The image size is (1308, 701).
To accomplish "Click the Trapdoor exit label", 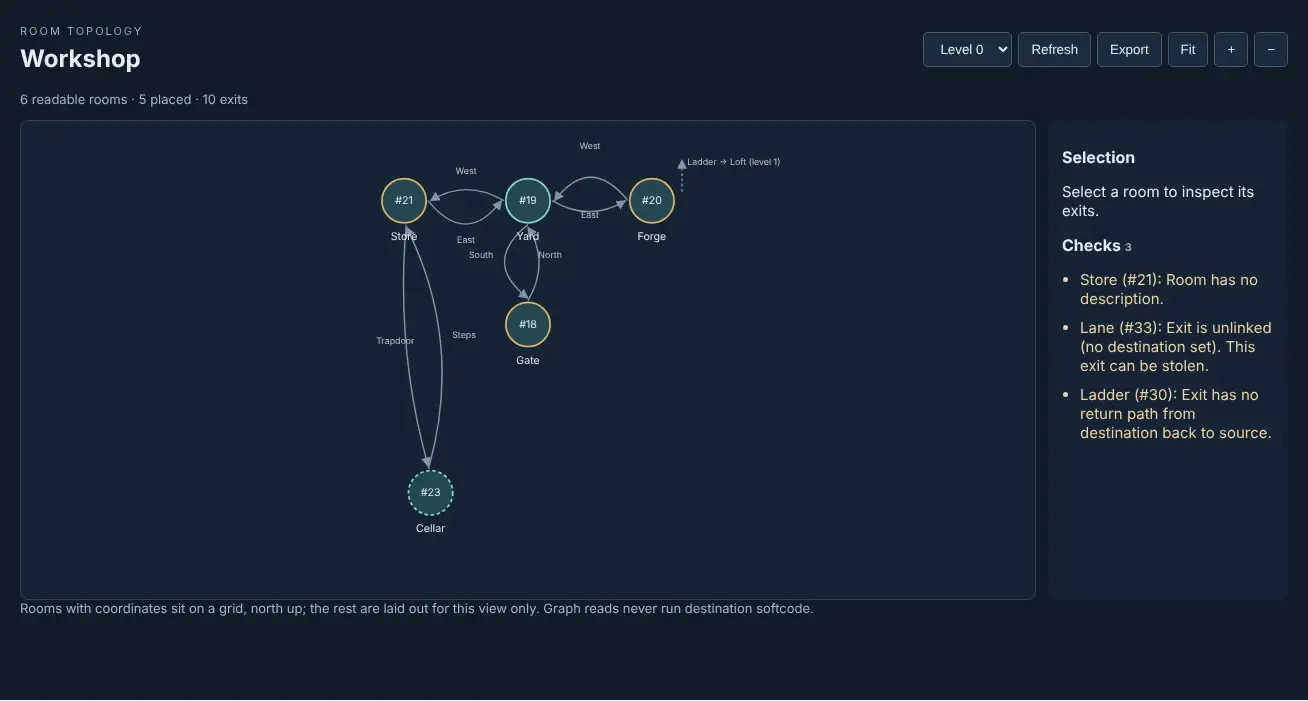I will [395, 341].
